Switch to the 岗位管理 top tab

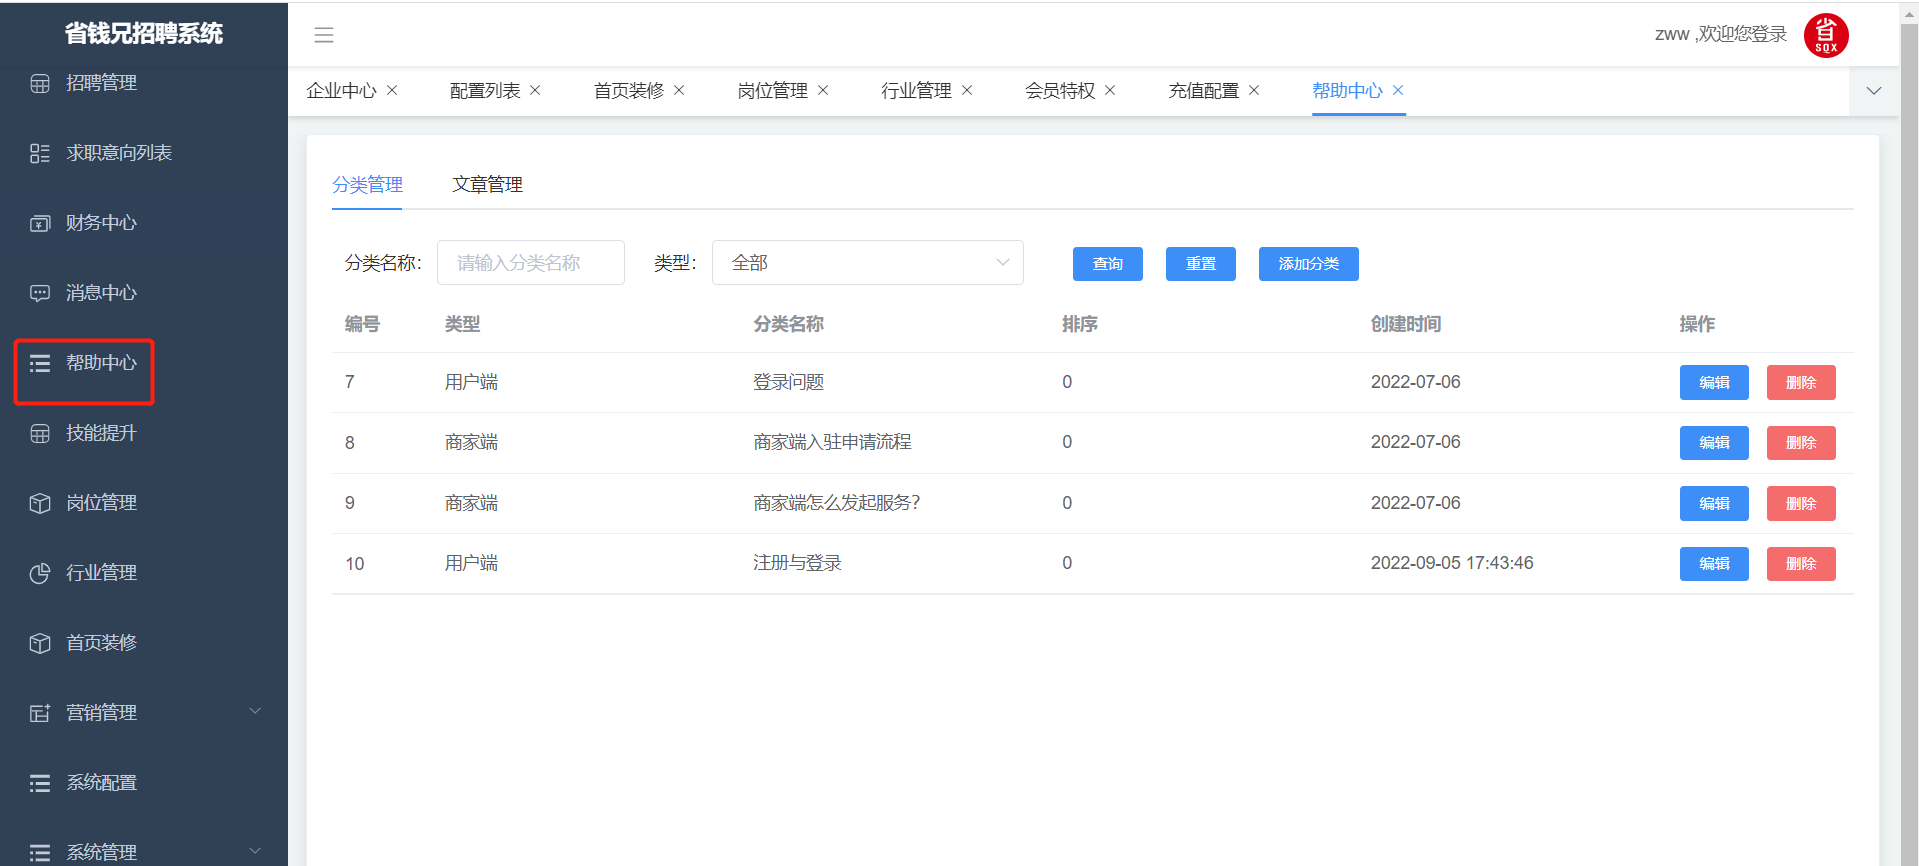click(x=772, y=91)
